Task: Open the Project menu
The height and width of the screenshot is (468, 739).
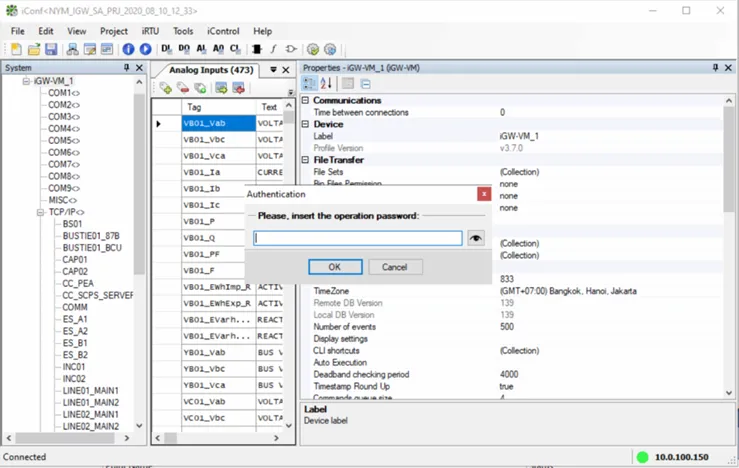Action: tap(114, 31)
